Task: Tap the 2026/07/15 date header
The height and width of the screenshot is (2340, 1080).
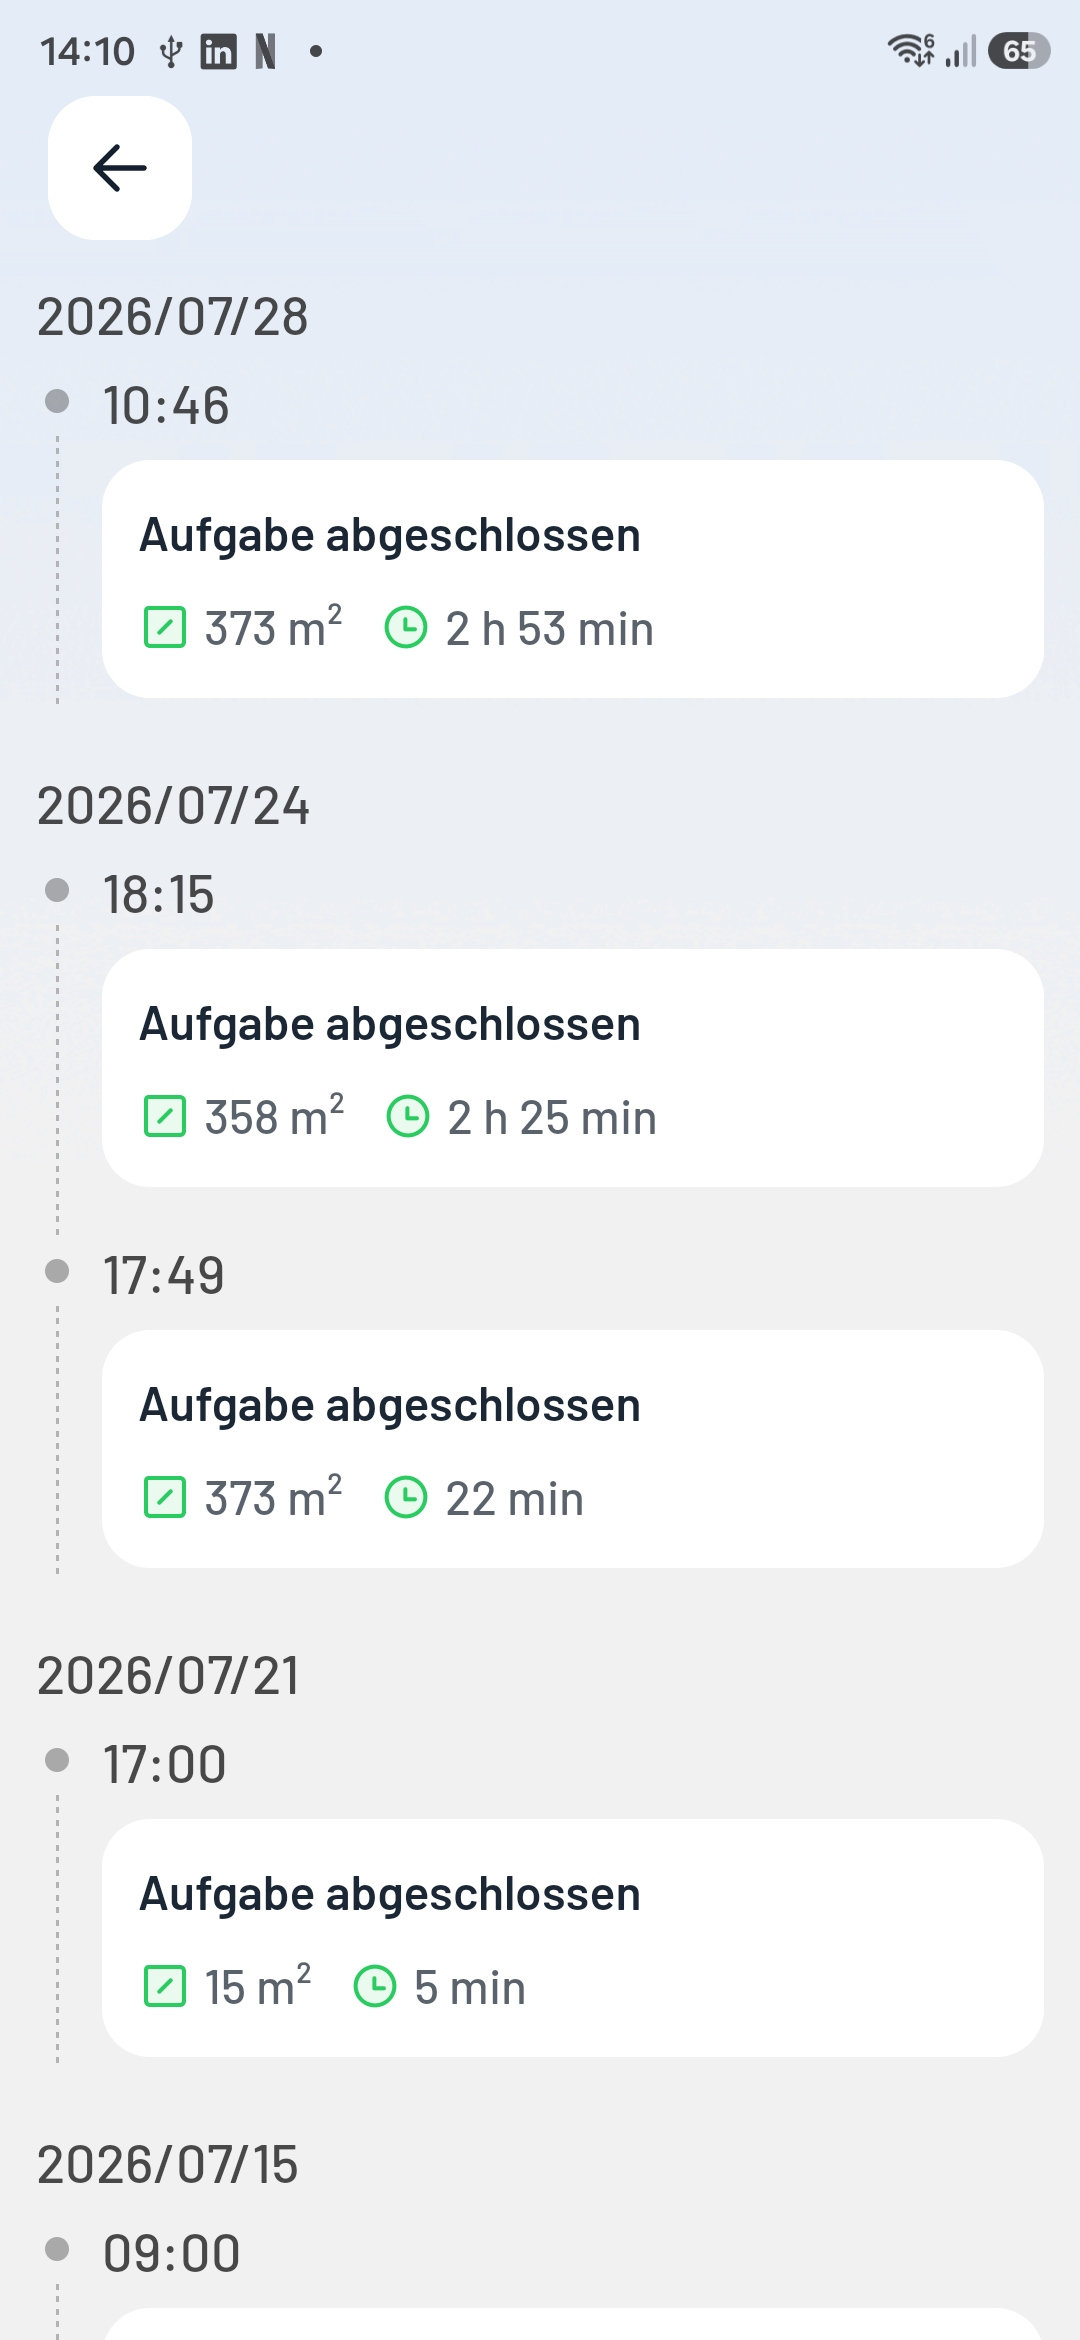Action: (x=168, y=2165)
